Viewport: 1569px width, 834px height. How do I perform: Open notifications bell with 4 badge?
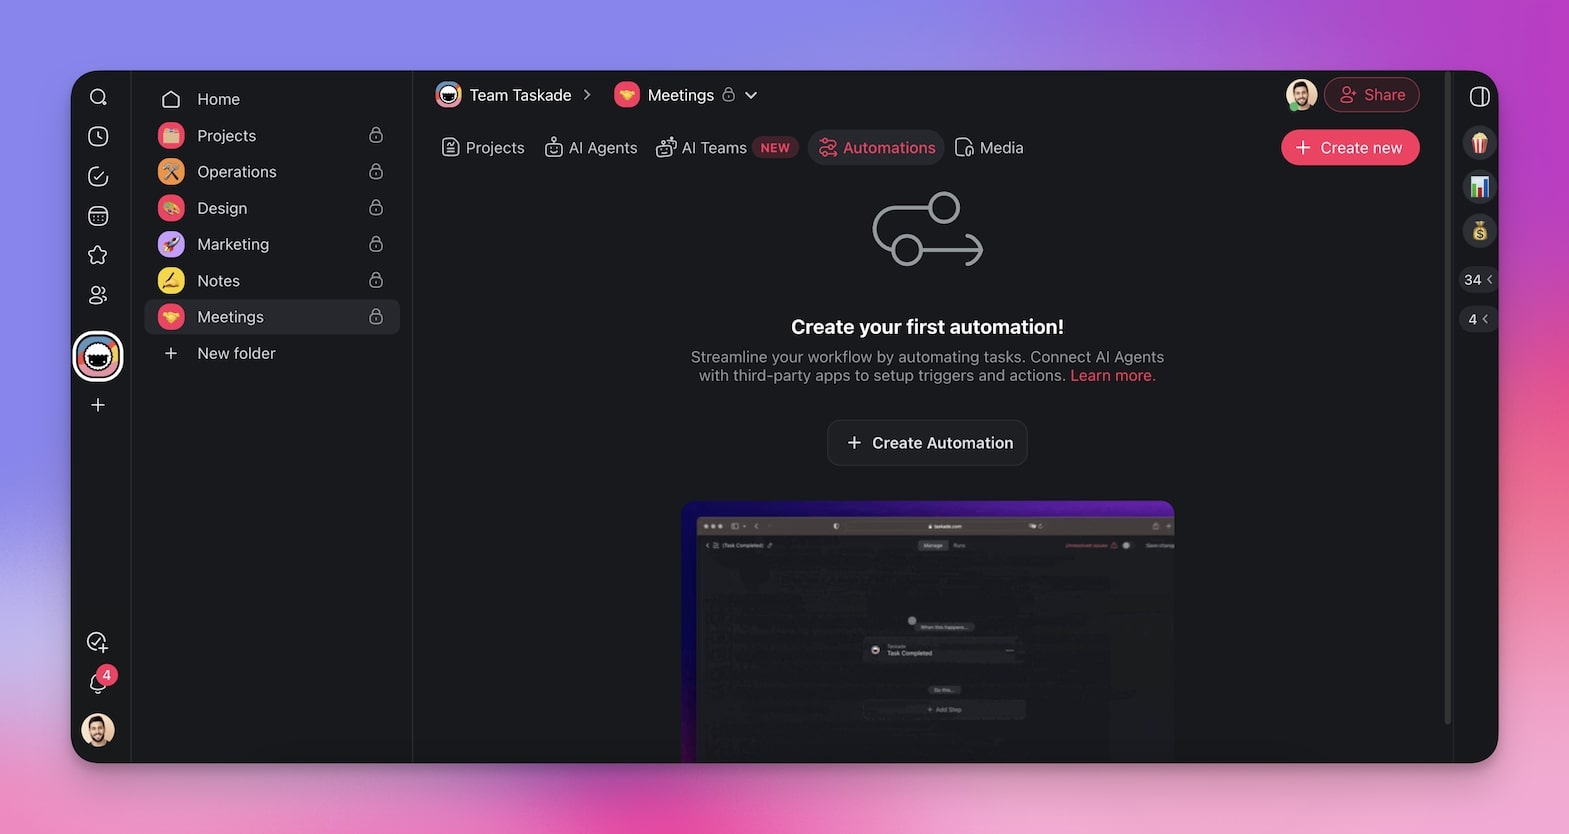pyautogui.click(x=99, y=682)
